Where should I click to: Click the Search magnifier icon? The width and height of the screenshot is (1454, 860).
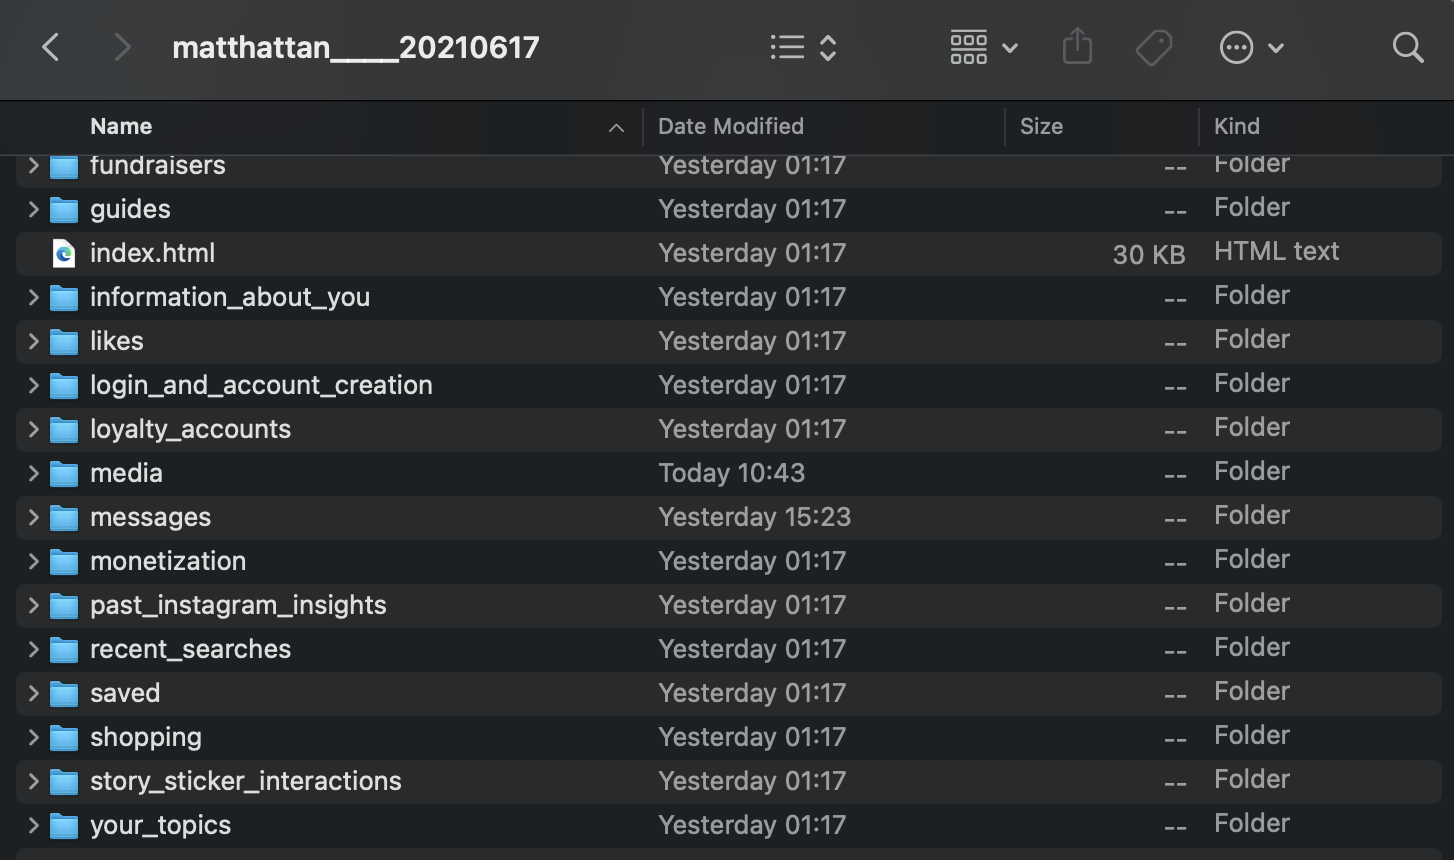click(1407, 47)
